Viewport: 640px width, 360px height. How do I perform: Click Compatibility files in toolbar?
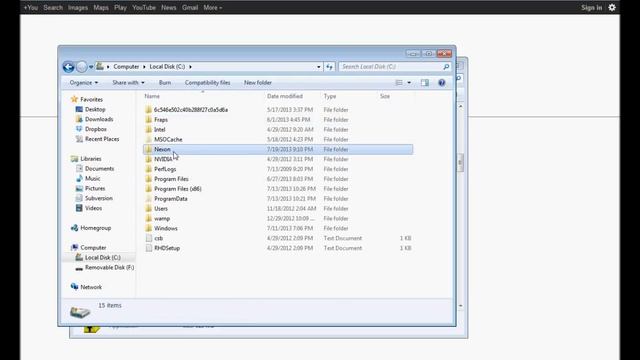pyautogui.click(x=207, y=82)
